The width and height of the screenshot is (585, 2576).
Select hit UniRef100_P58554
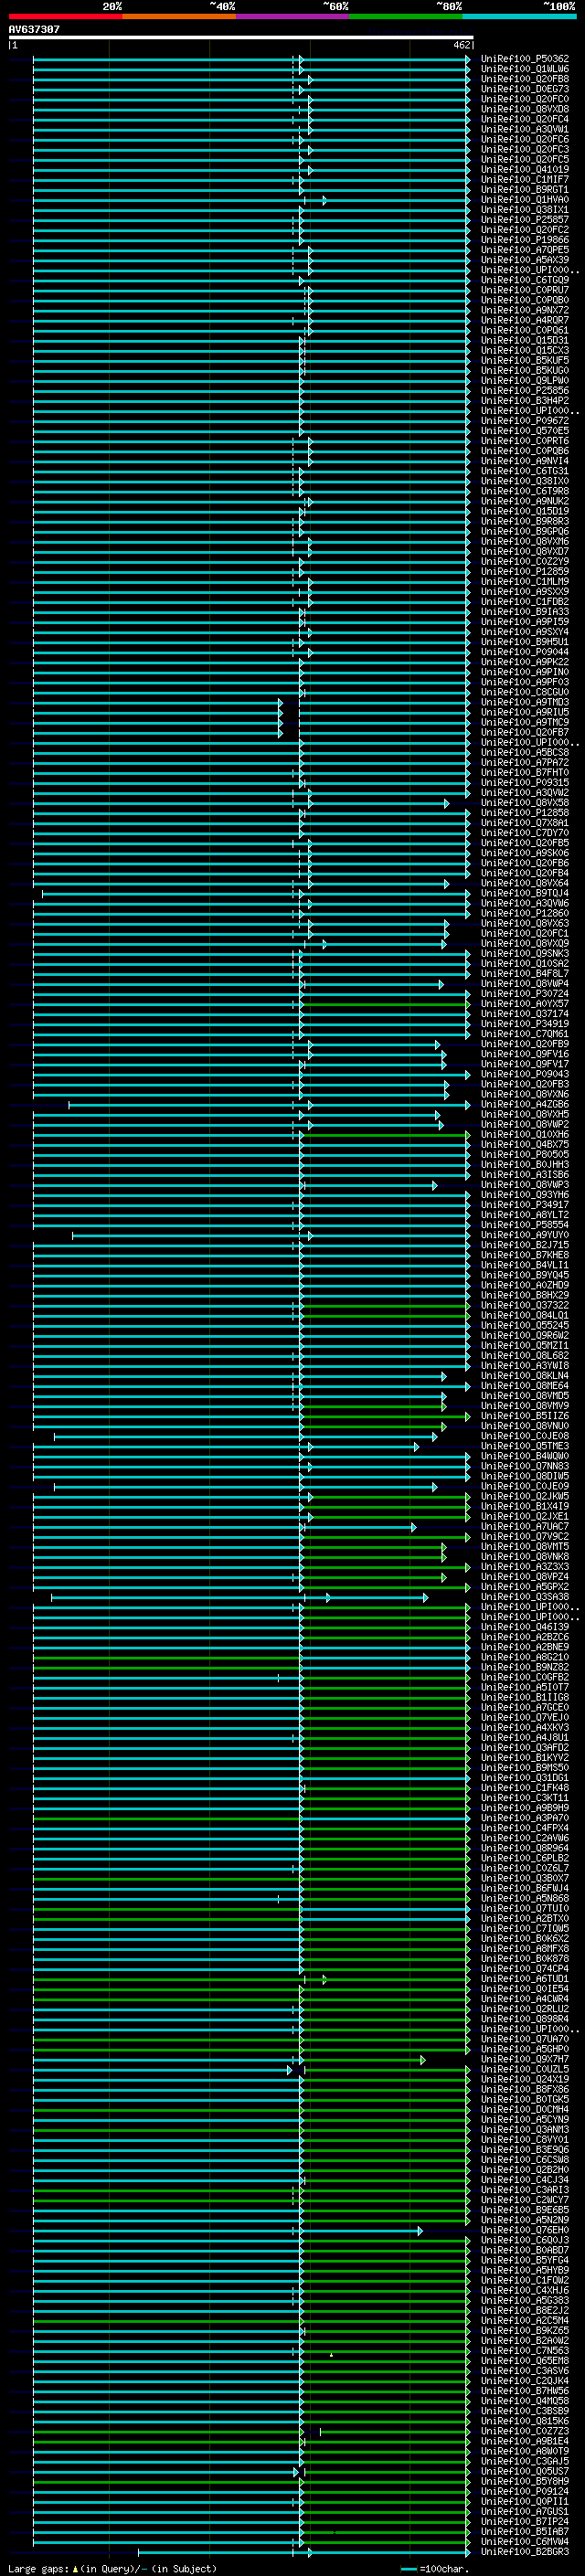pyautogui.click(x=525, y=1225)
